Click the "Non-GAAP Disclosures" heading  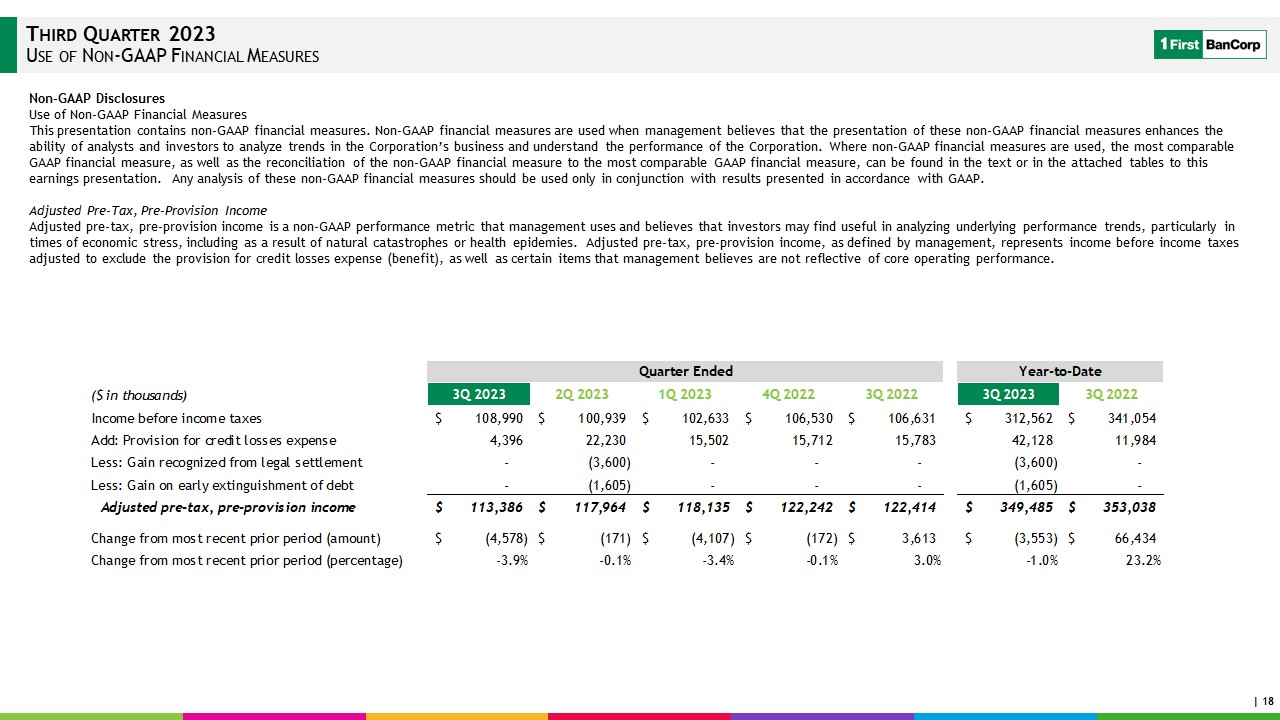point(97,99)
